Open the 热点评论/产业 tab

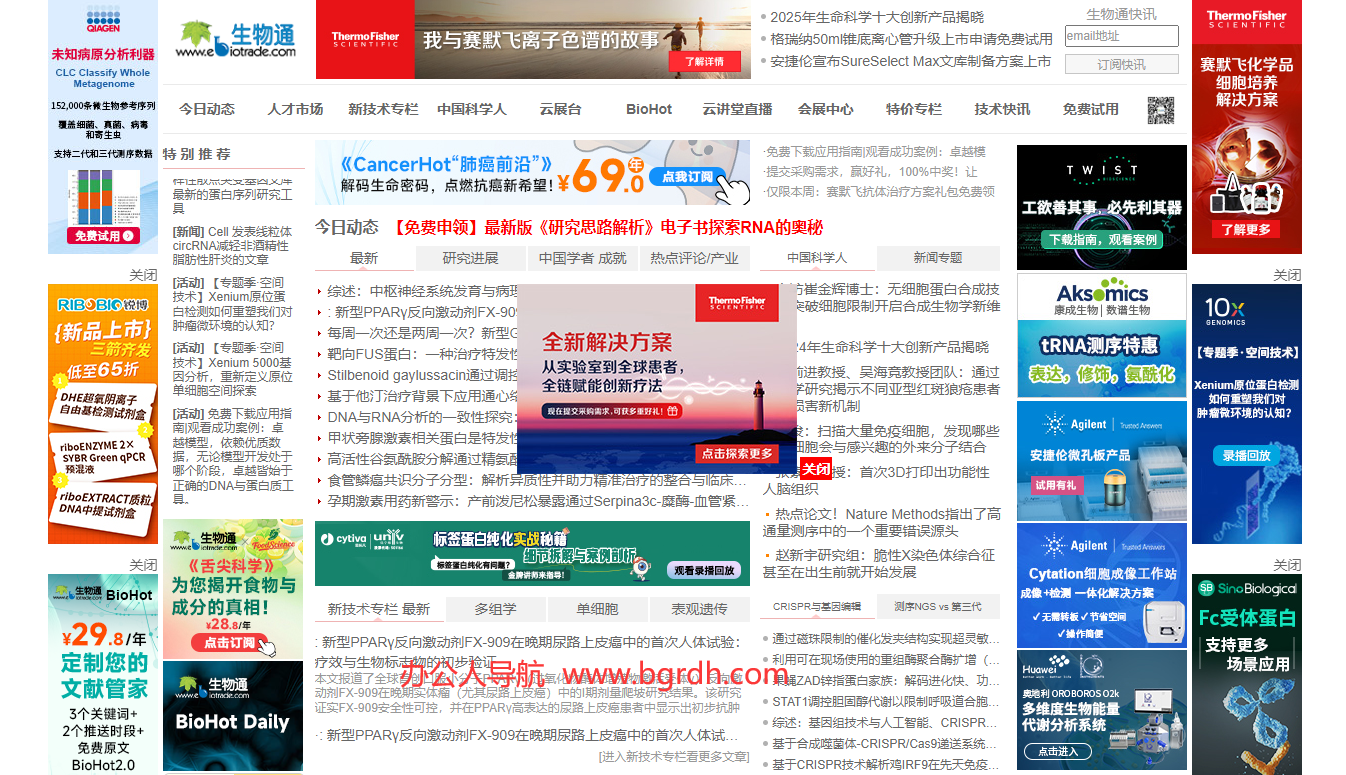(x=694, y=258)
